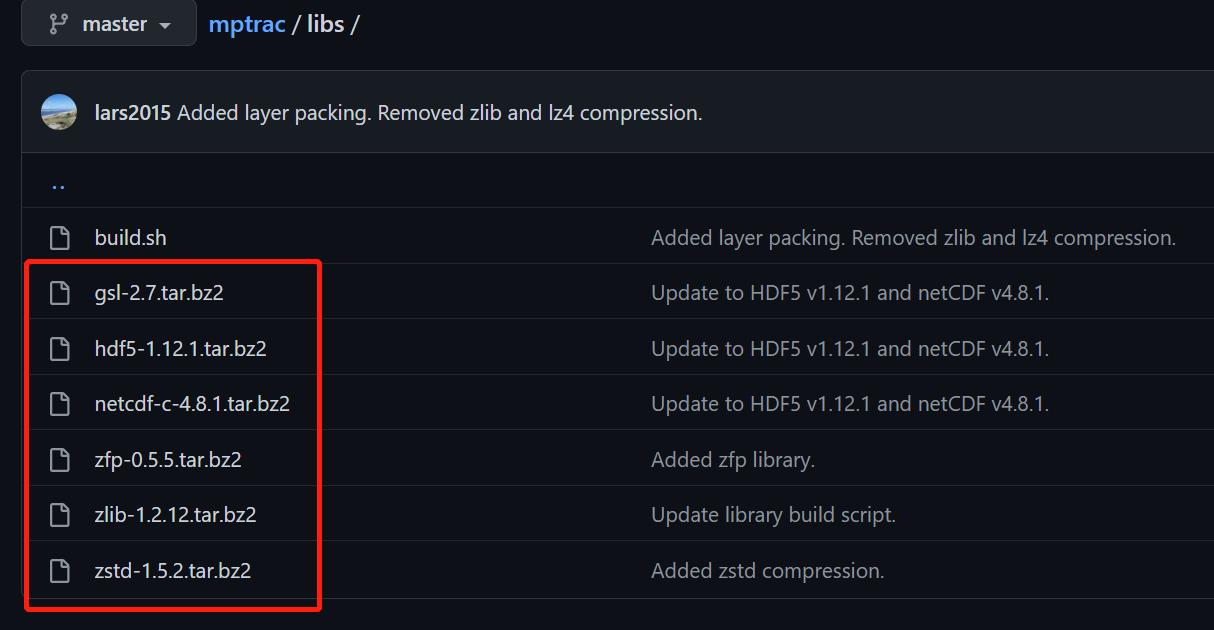Viewport: 1214px width, 630px height.
Task: Open the 'Added zfp library.' commit
Action: click(x=733, y=460)
